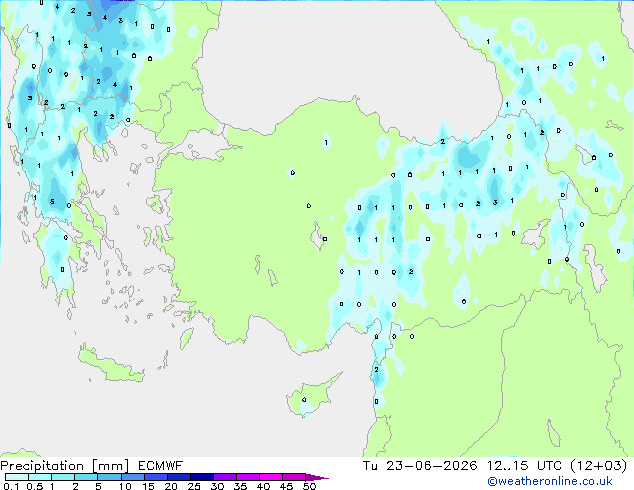The height and width of the screenshot is (490, 634).
Task: Click the 45–50 mm legend color swatch
Action: click(294, 477)
